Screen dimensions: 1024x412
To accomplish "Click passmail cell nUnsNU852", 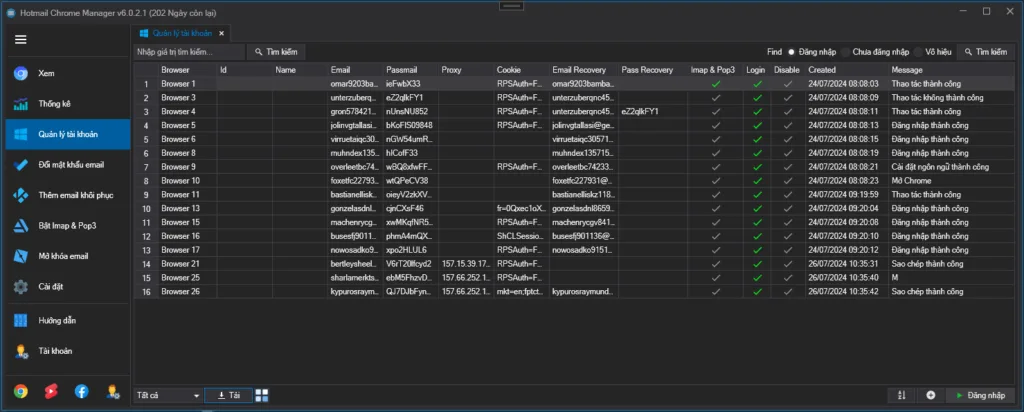I will 411,111.
